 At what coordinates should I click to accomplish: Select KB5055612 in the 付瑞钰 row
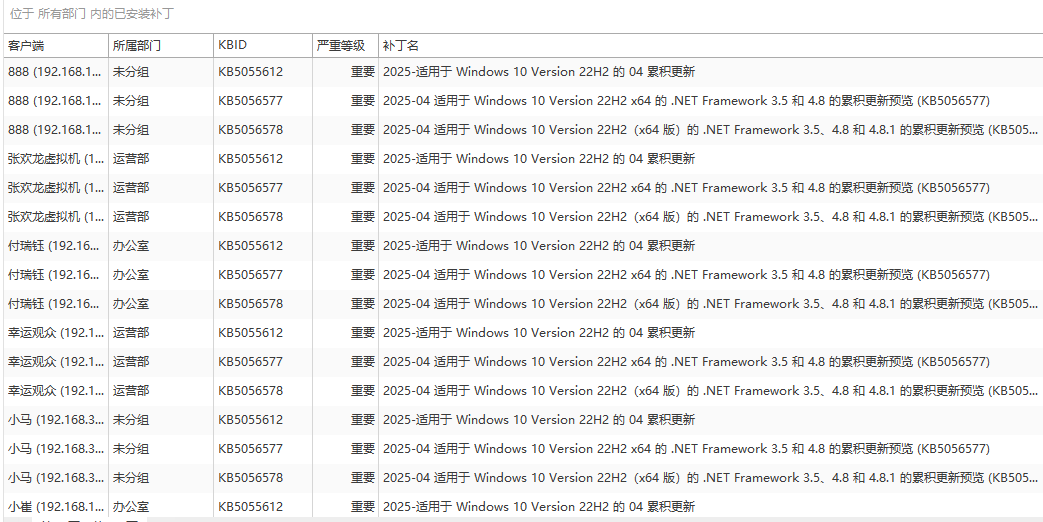pyautogui.click(x=251, y=246)
